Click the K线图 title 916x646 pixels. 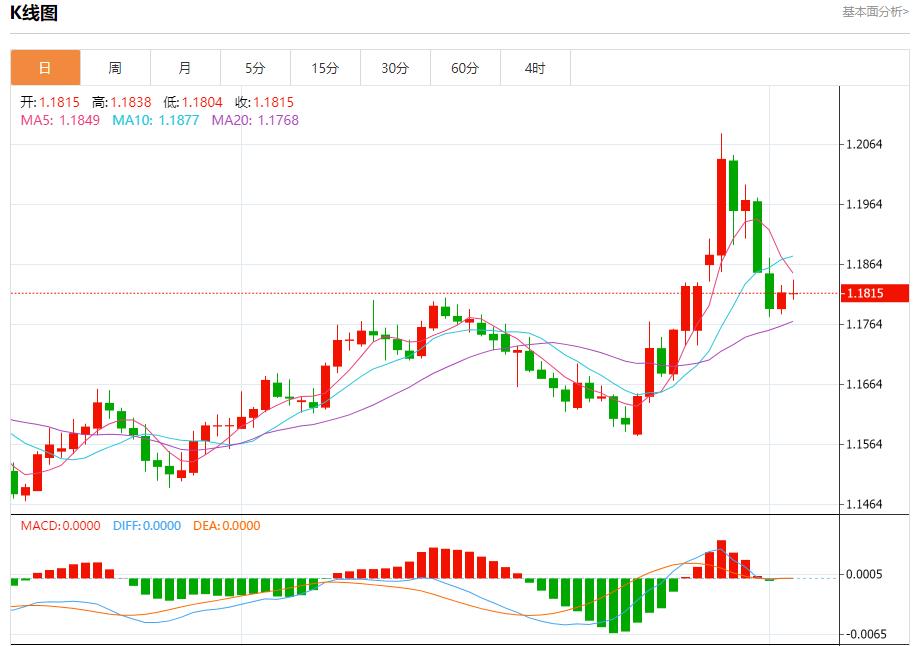click(x=34, y=13)
